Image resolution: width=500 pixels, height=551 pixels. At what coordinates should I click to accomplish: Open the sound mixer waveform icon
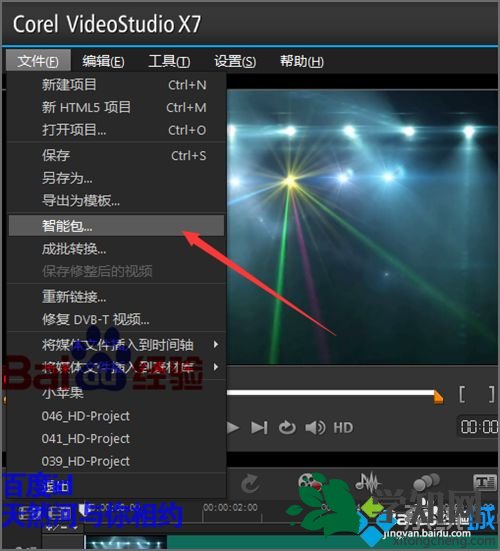[368, 482]
